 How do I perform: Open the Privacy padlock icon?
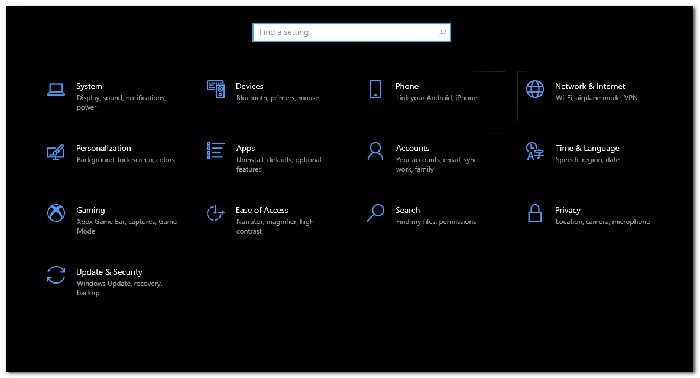click(535, 213)
